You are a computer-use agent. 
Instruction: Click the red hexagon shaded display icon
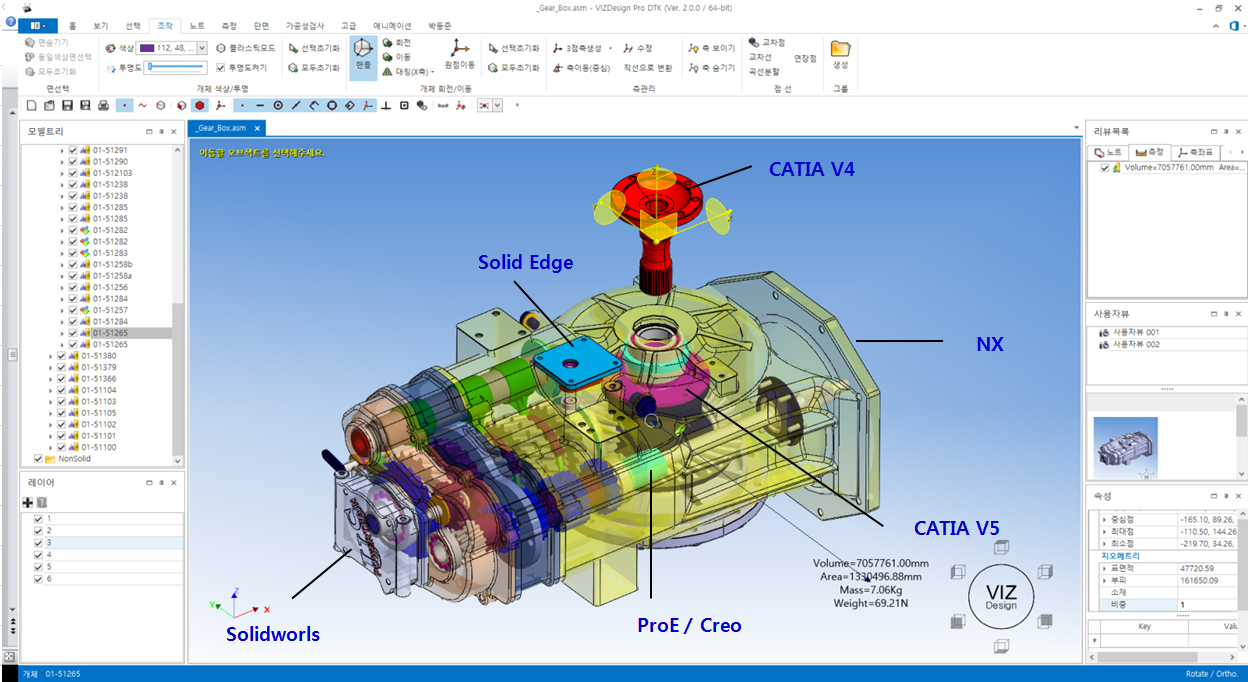click(200, 104)
